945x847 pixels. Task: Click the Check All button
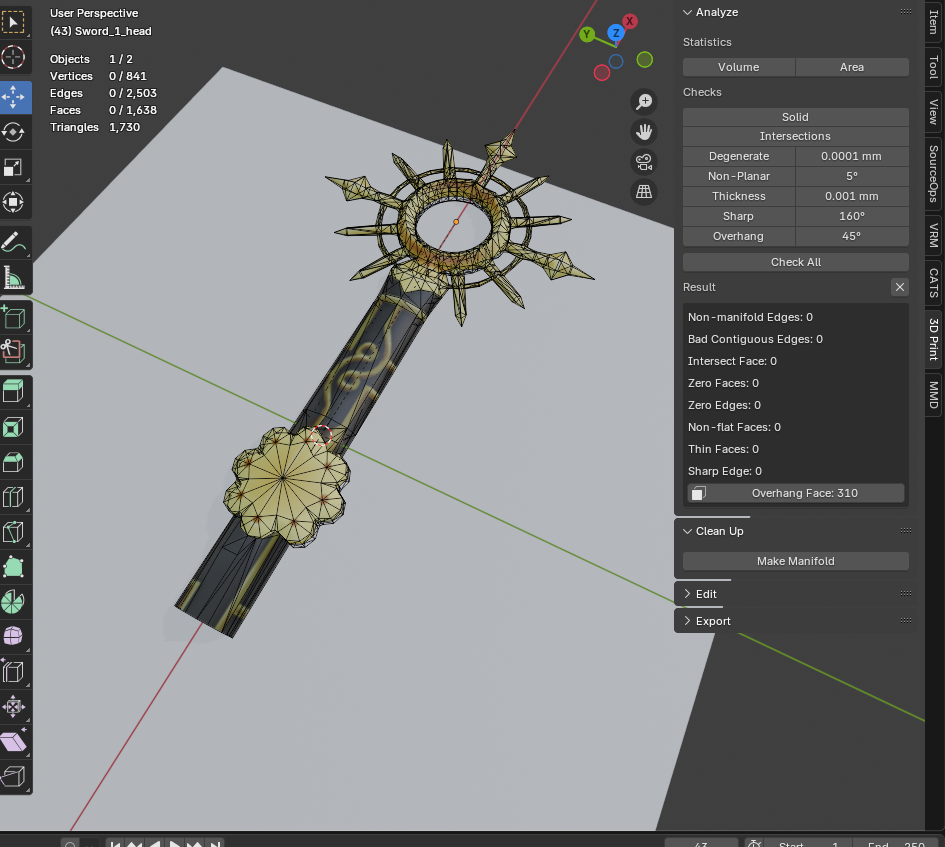tap(795, 262)
